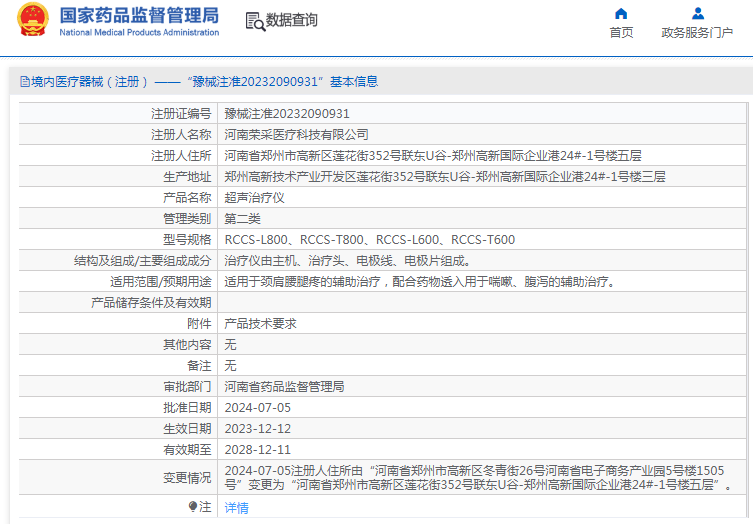Click 变更情况 change description text
Screen dimensions: 753x524
coord(479,477)
